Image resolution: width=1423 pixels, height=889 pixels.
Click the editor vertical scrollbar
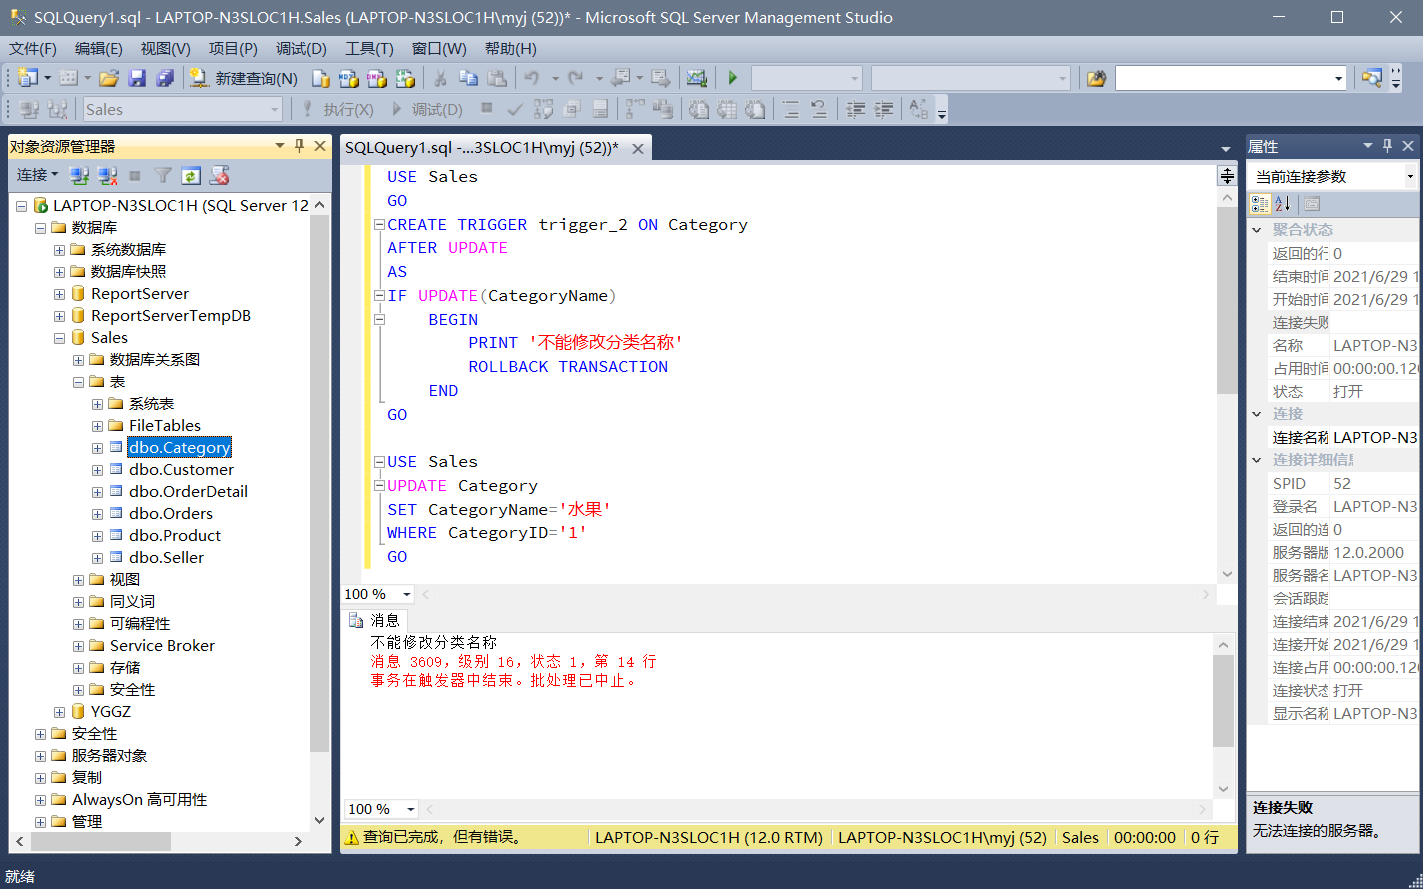click(1227, 300)
